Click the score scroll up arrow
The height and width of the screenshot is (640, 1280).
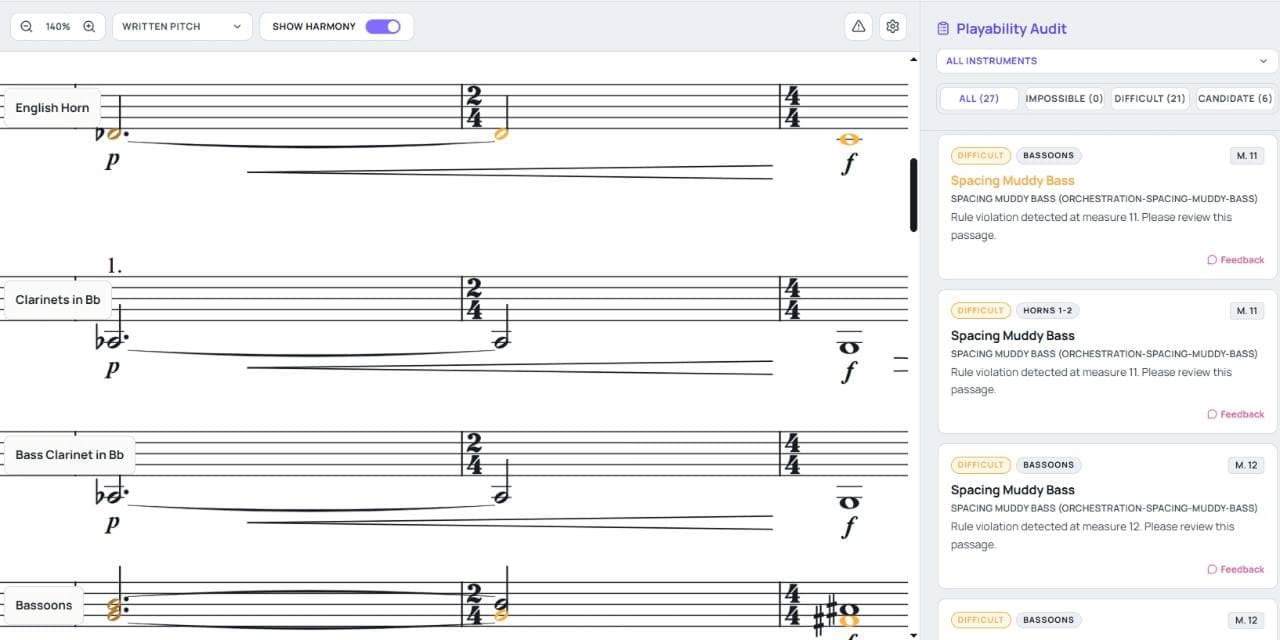pos(913,60)
